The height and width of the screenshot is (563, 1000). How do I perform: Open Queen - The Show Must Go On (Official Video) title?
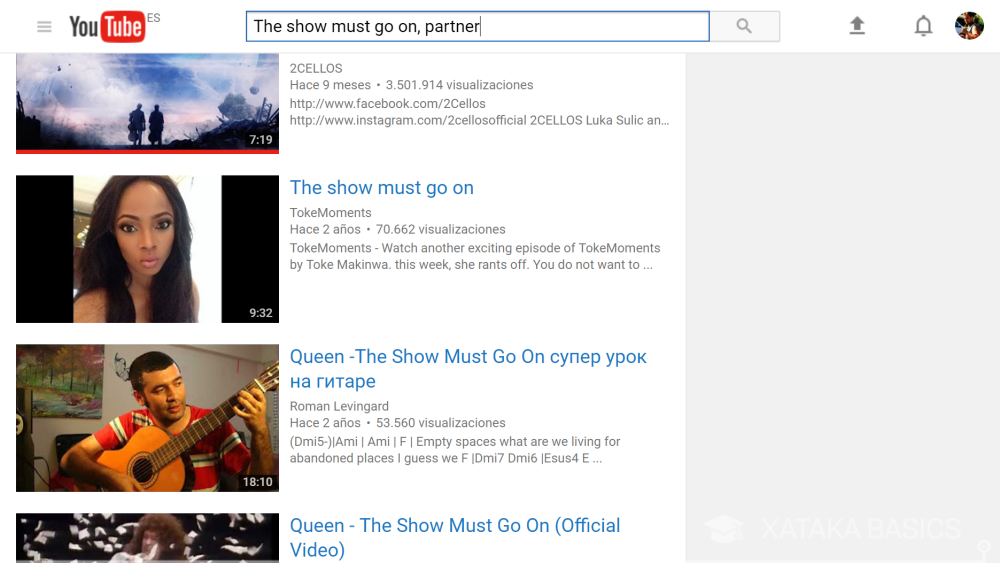point(455,537)
